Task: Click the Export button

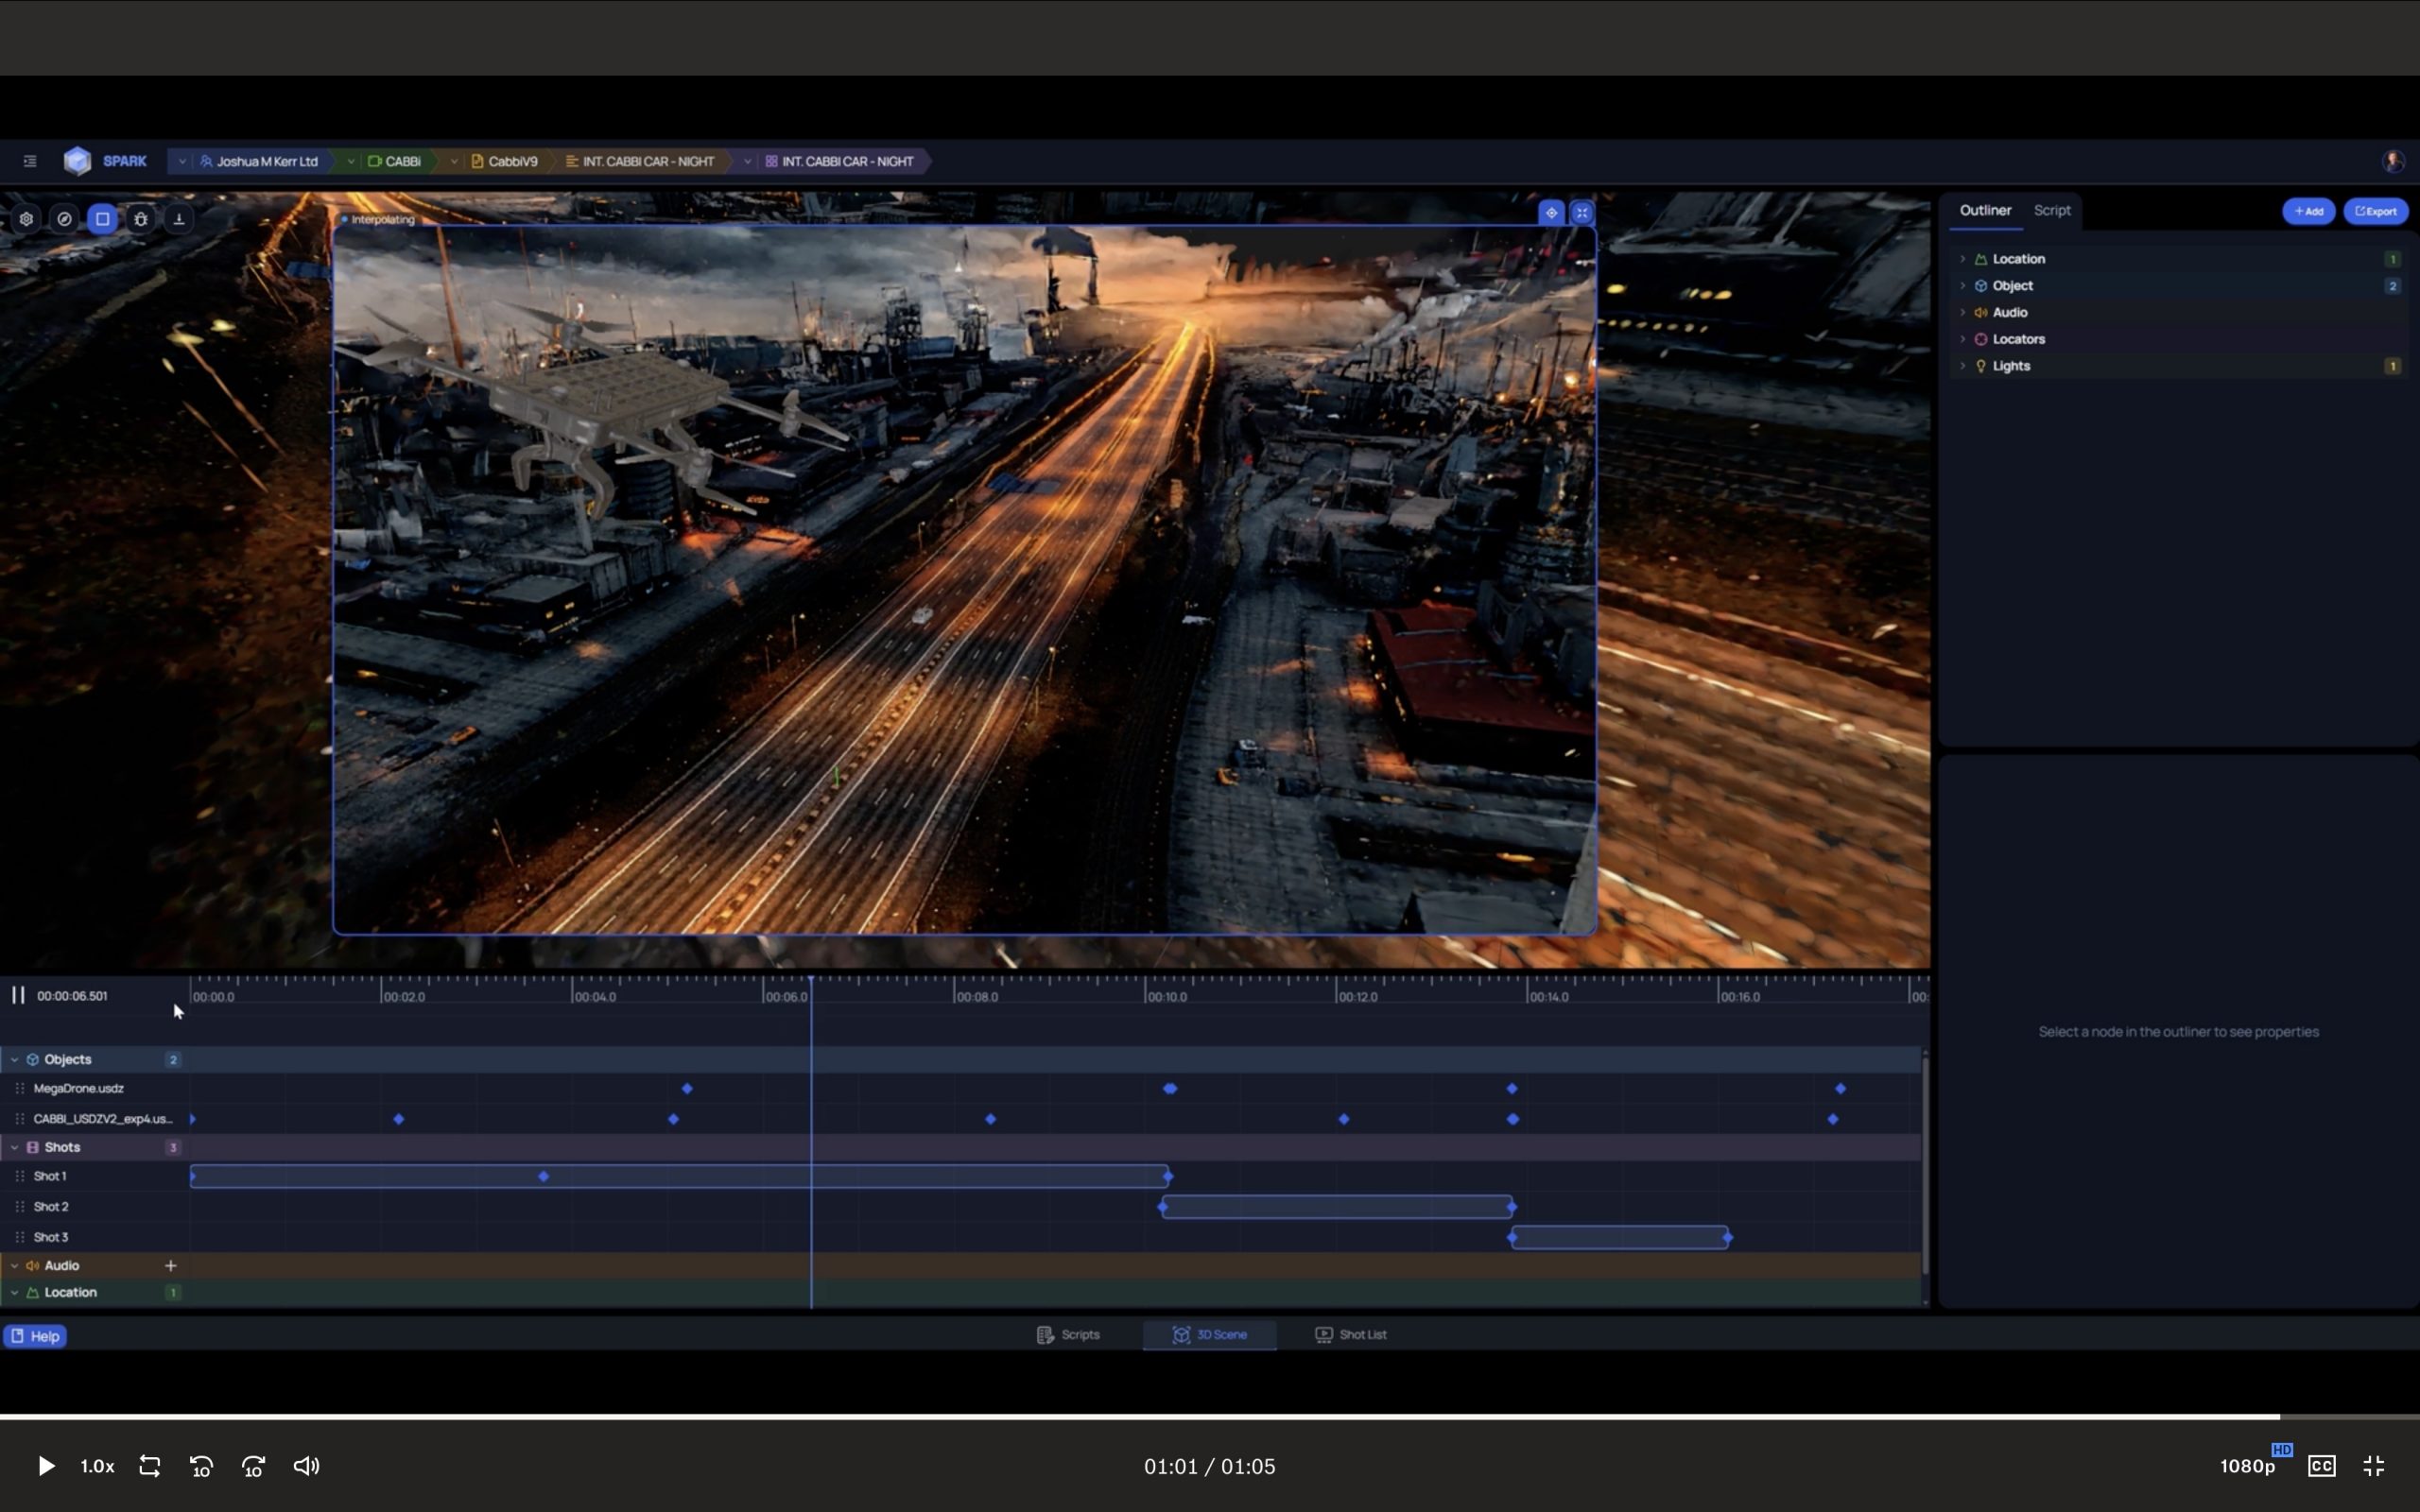Action: click(2375, 211)
